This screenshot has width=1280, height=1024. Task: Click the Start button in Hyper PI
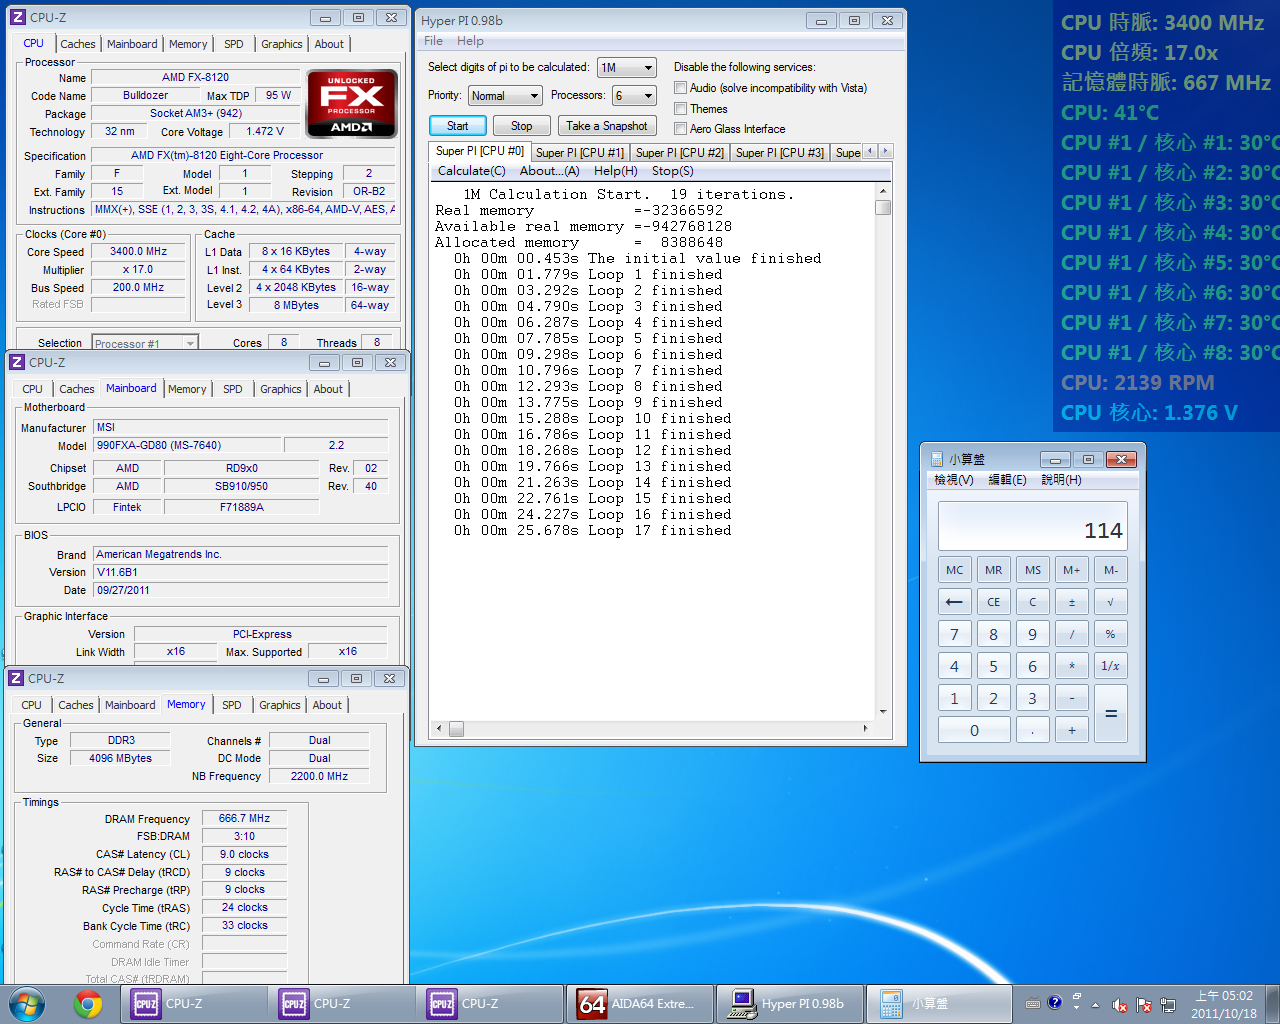click(458, 126)
